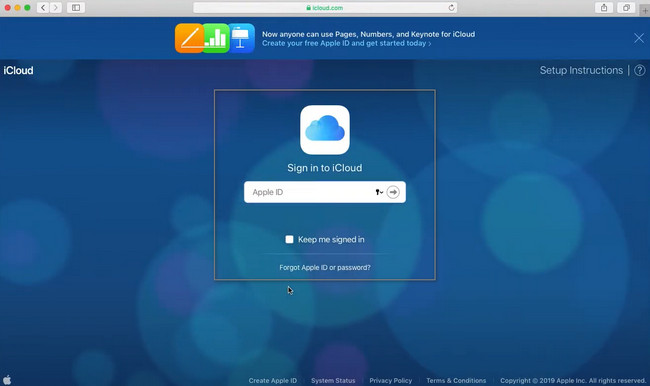Screen dimensions: 650x386
Task: Click the 'Now anyone can use Pages' banner text
Action: tap(369, 34)
